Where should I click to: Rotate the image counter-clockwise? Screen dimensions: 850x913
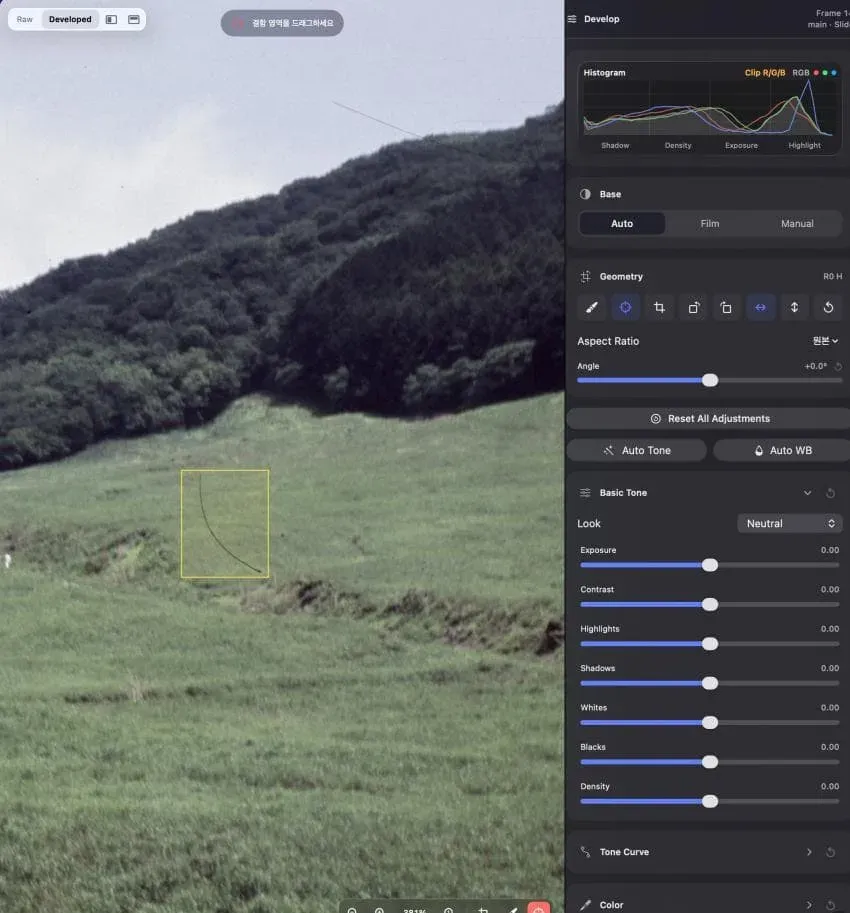[x=727, y=307]
